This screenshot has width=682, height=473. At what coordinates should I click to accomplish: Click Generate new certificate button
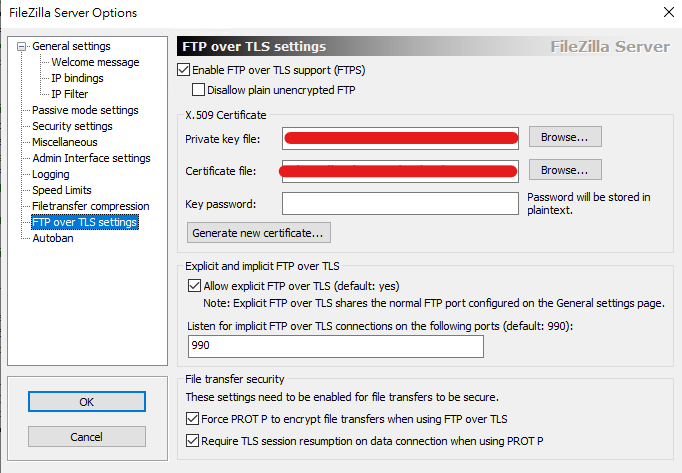pyautogui.click(x=259, y=233)
